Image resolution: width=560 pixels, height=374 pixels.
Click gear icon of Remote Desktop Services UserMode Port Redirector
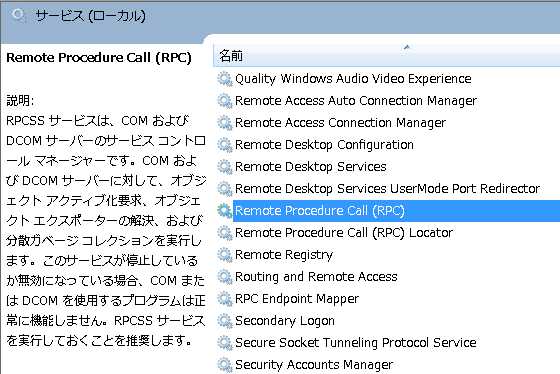tap(225, 189)
